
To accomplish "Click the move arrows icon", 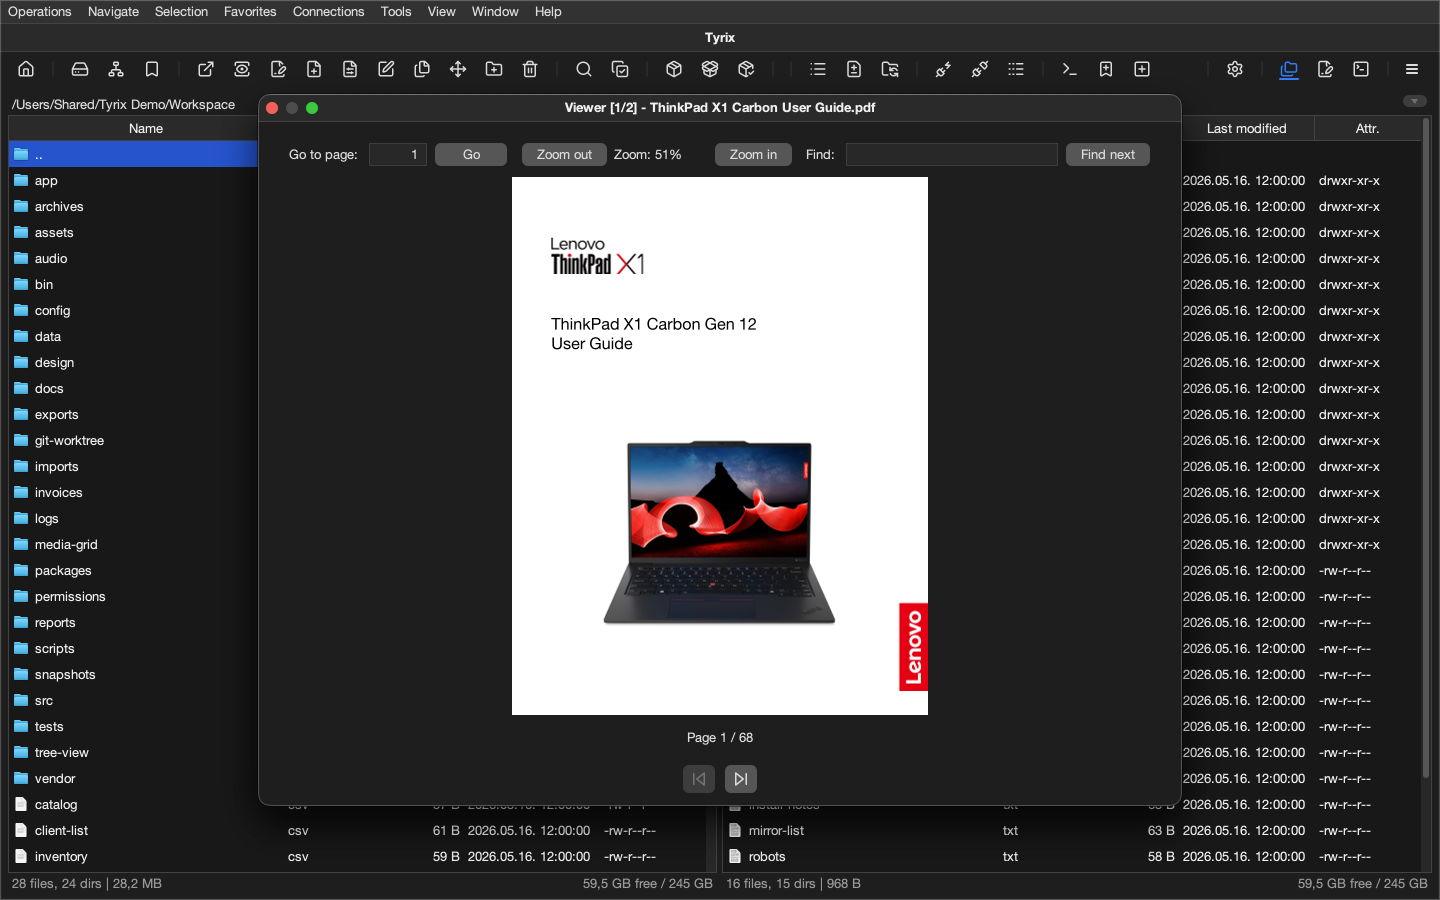I will tap(458, 69).
